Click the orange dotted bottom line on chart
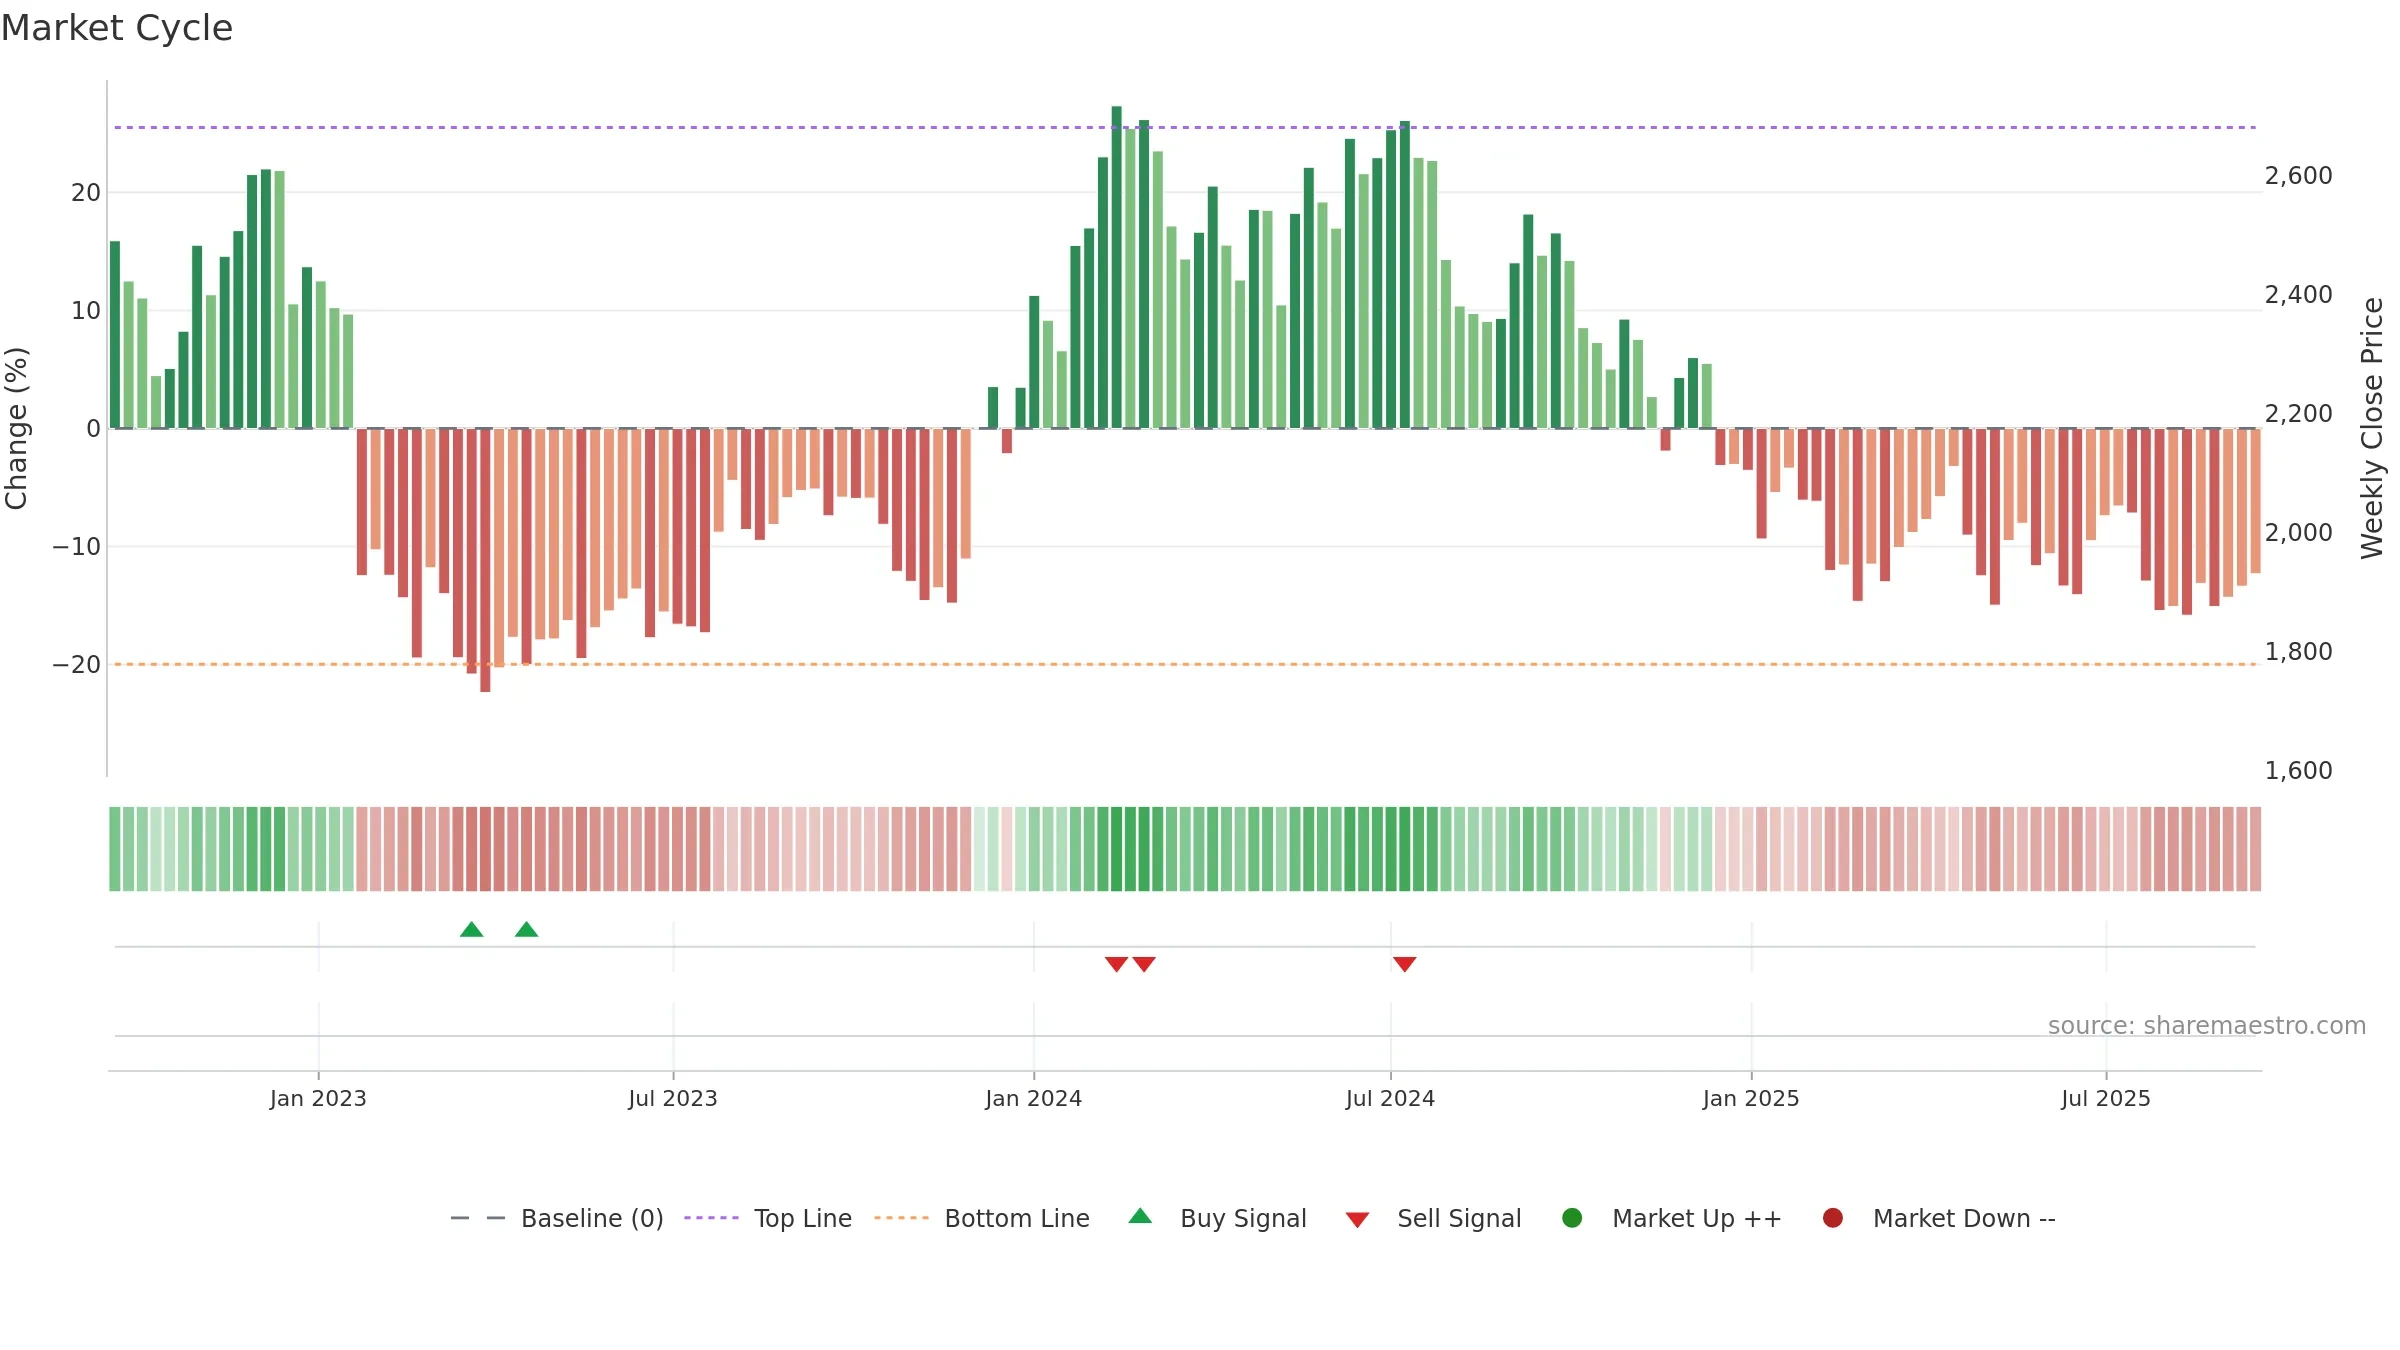This screenshot has height=1350, width=2400. coord(1185,664)
